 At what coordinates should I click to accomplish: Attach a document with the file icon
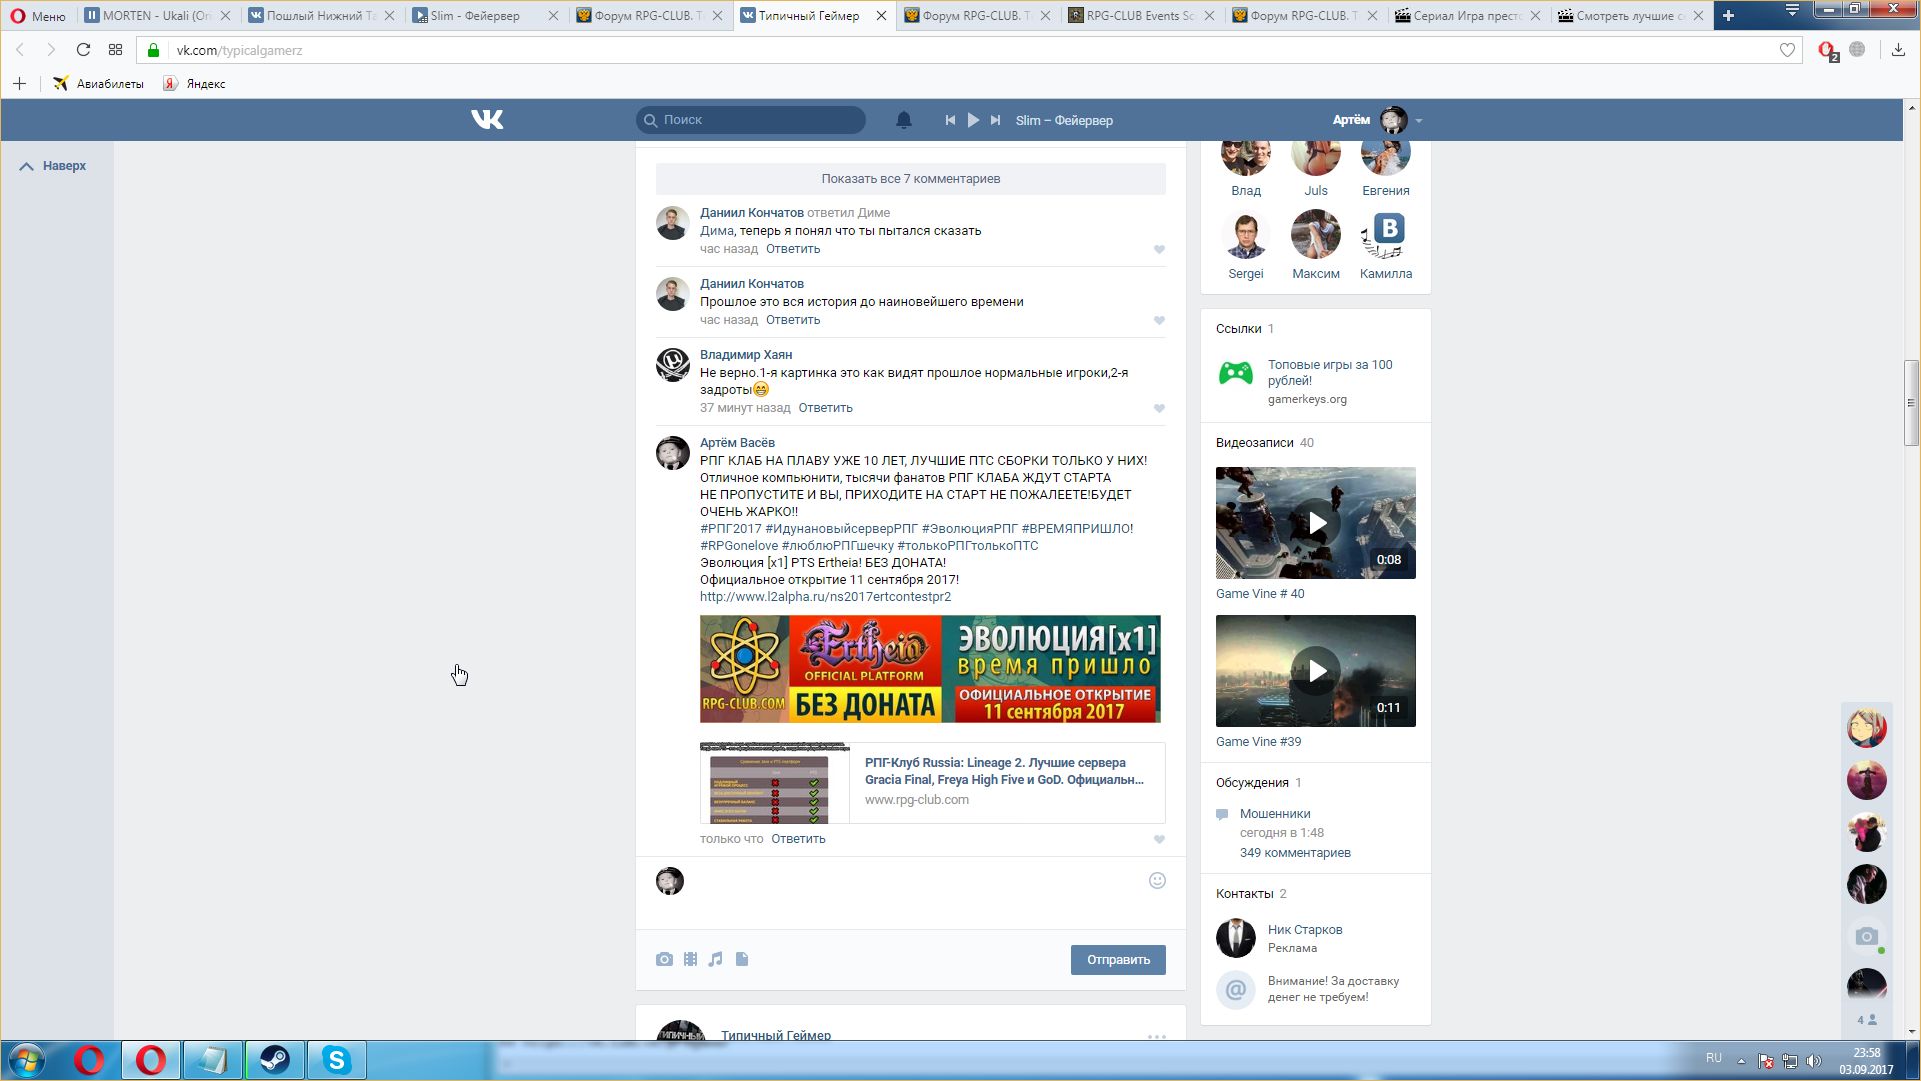click(742, 960)
